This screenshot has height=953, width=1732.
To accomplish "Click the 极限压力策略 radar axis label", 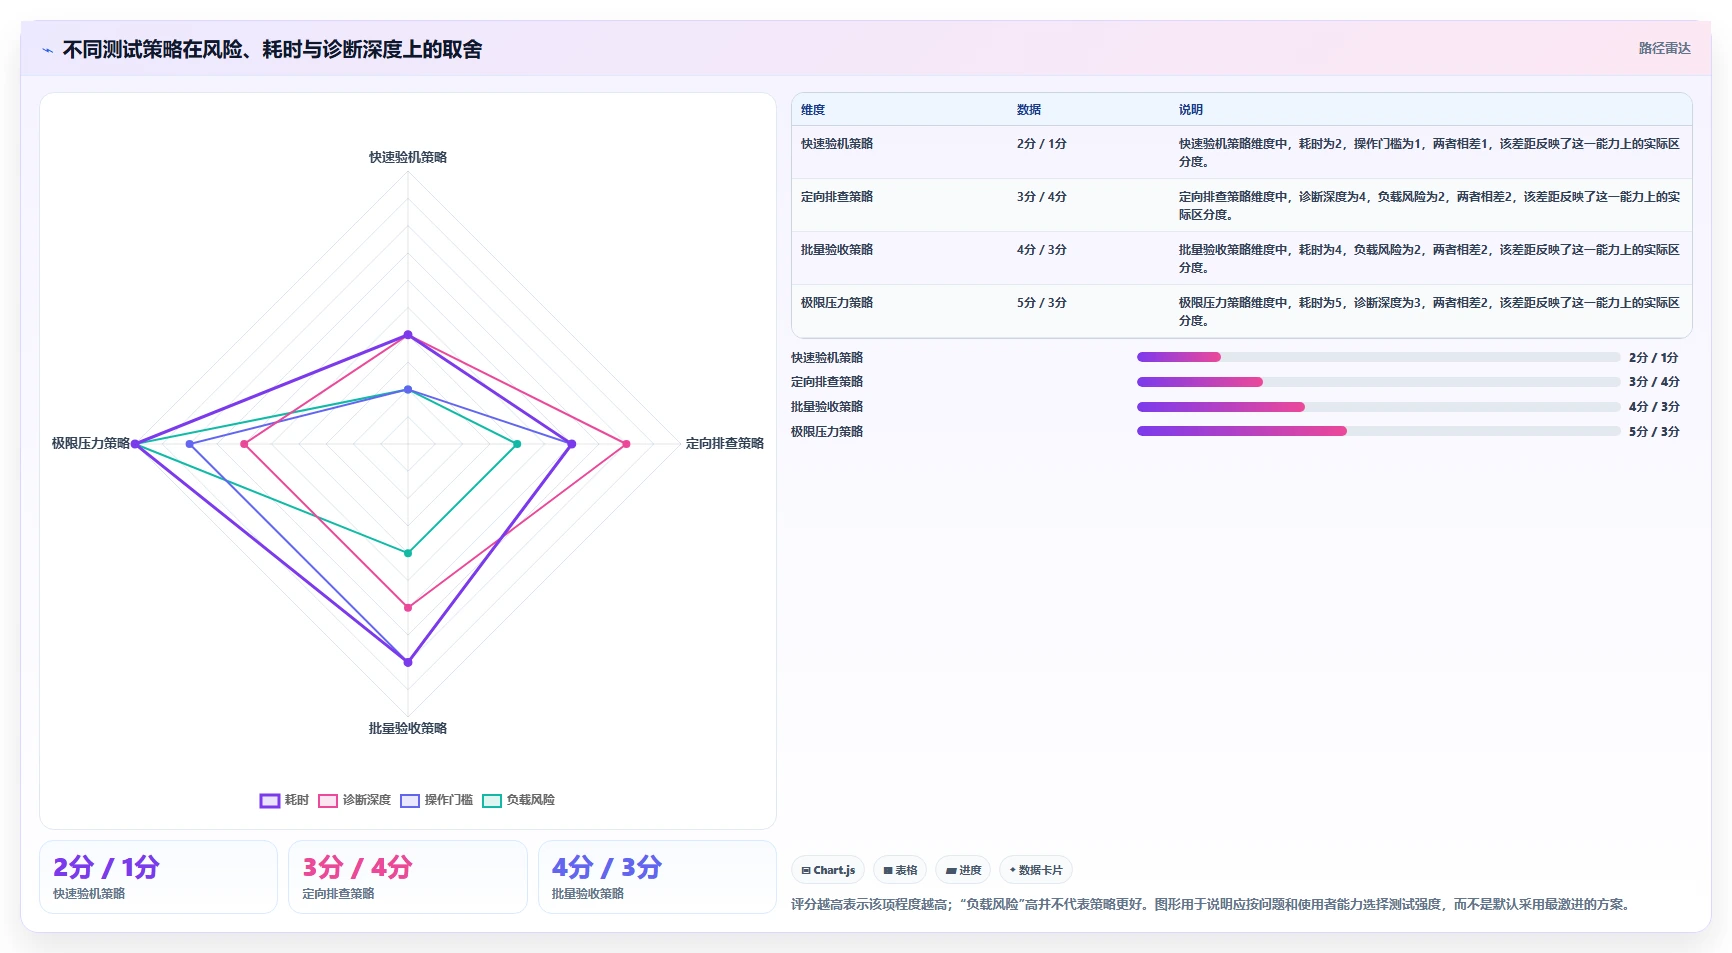I will 91,443.
